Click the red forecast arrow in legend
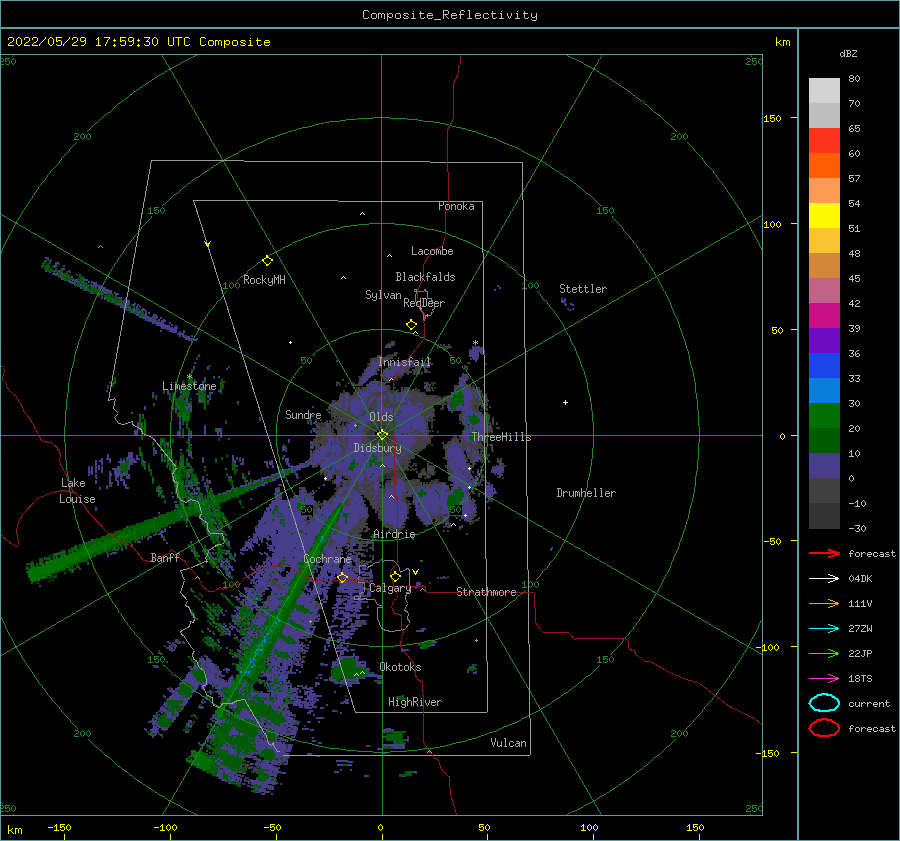This screenshot has height=841, width=900. pyautogui.click(x=824, y=553)
